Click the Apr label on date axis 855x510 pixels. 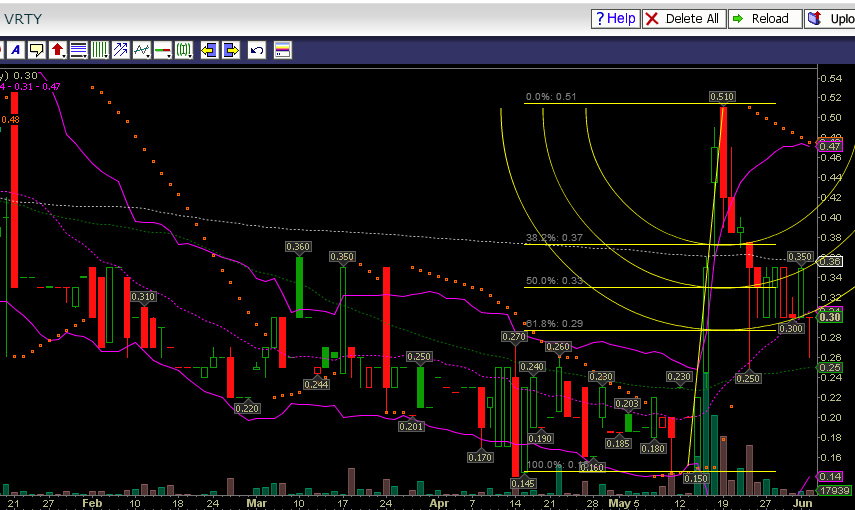pos(439,503)
